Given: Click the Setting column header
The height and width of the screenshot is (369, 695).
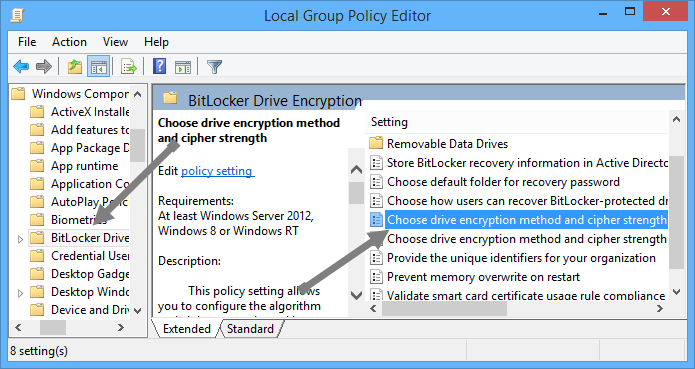Looking at the screenshot, I should [x=516, y=122].
